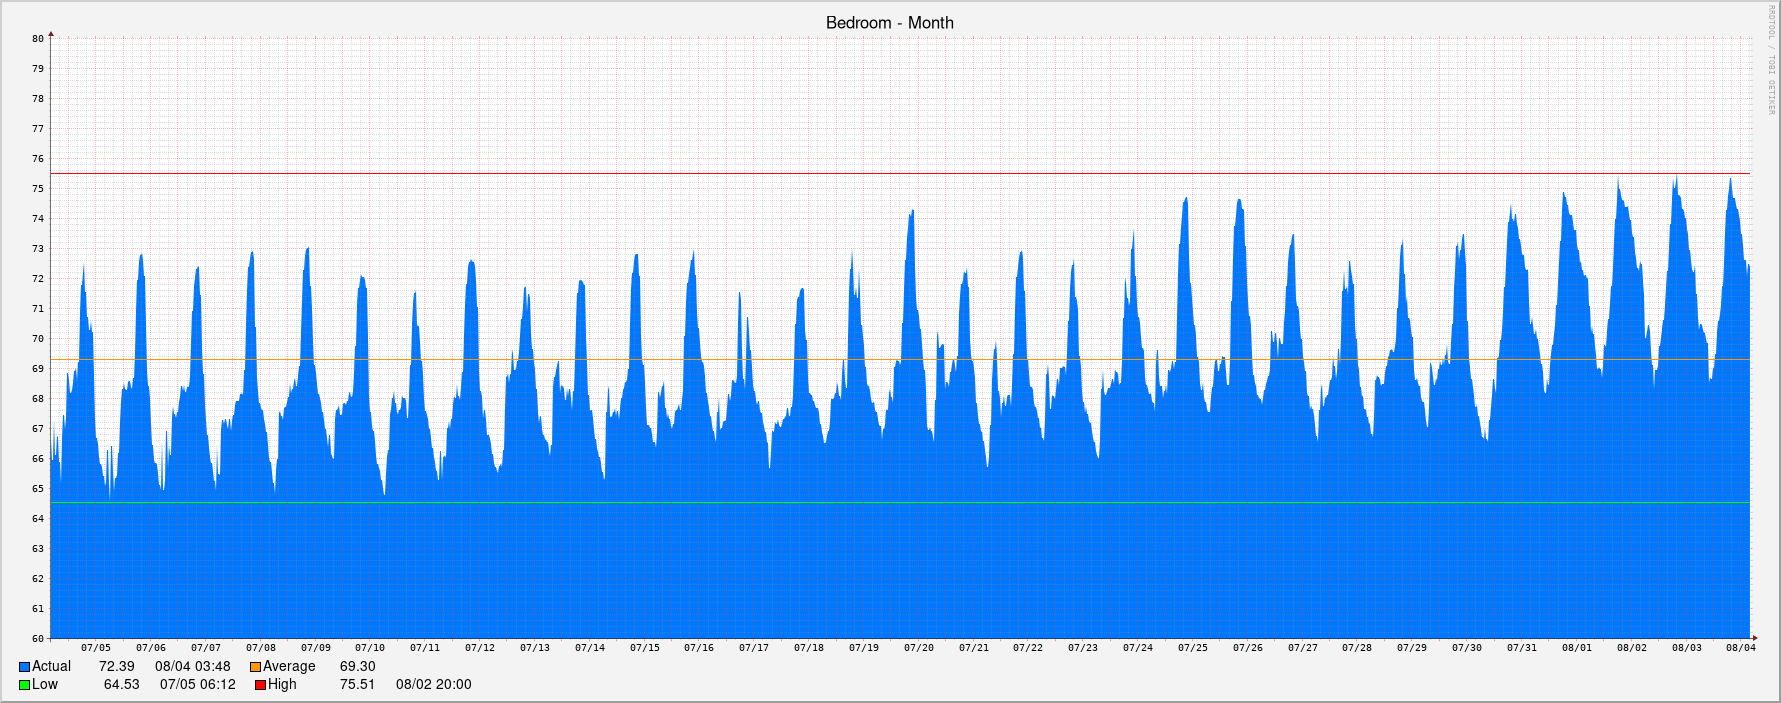Click the timestamp 08/04 03:48
Screen dimensions: 1781x703
[x=193, y=666]
